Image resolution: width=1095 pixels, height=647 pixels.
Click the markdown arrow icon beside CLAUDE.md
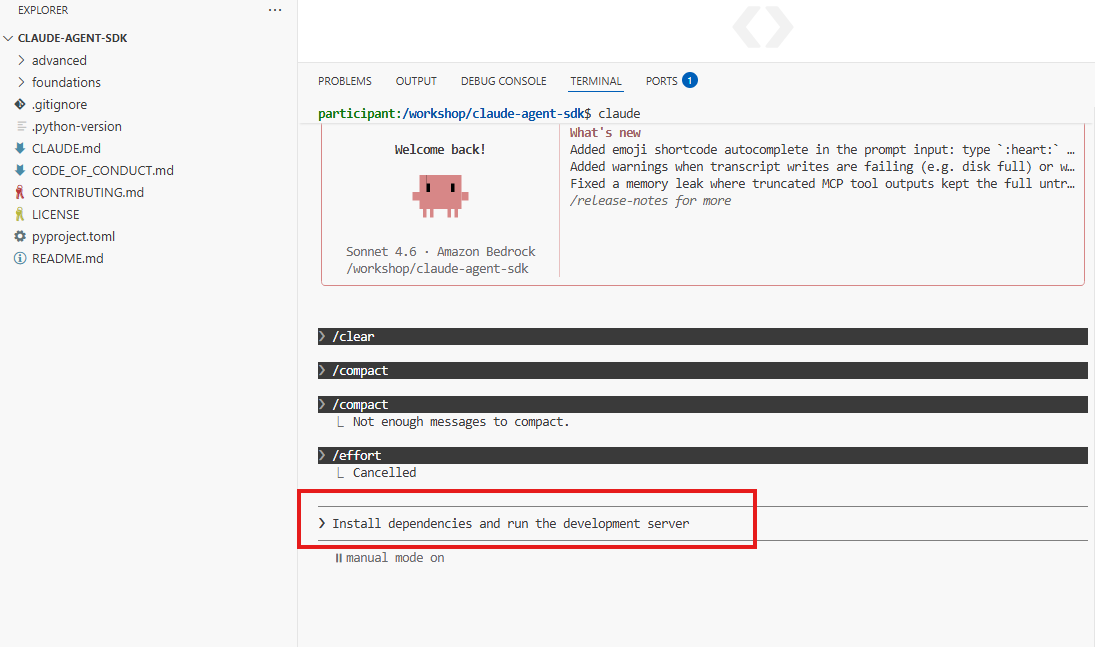tap(20, 148)
